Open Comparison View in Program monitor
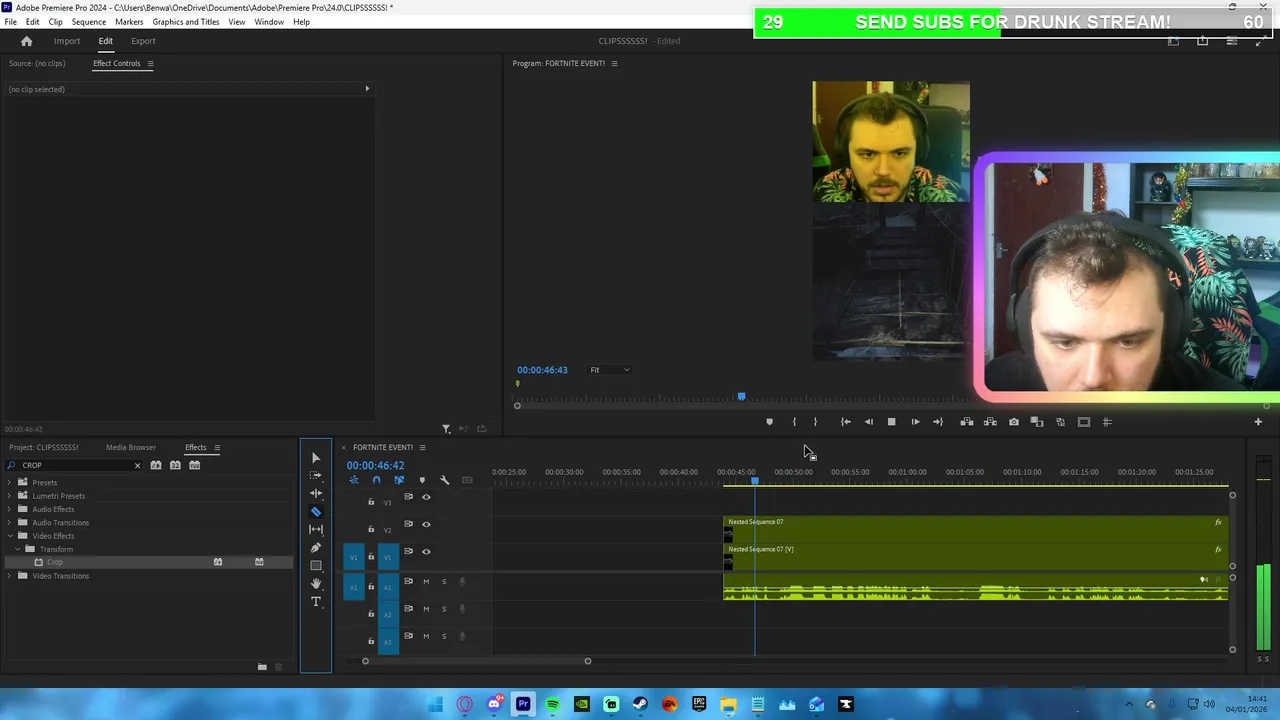 (x=1037, y=422)
